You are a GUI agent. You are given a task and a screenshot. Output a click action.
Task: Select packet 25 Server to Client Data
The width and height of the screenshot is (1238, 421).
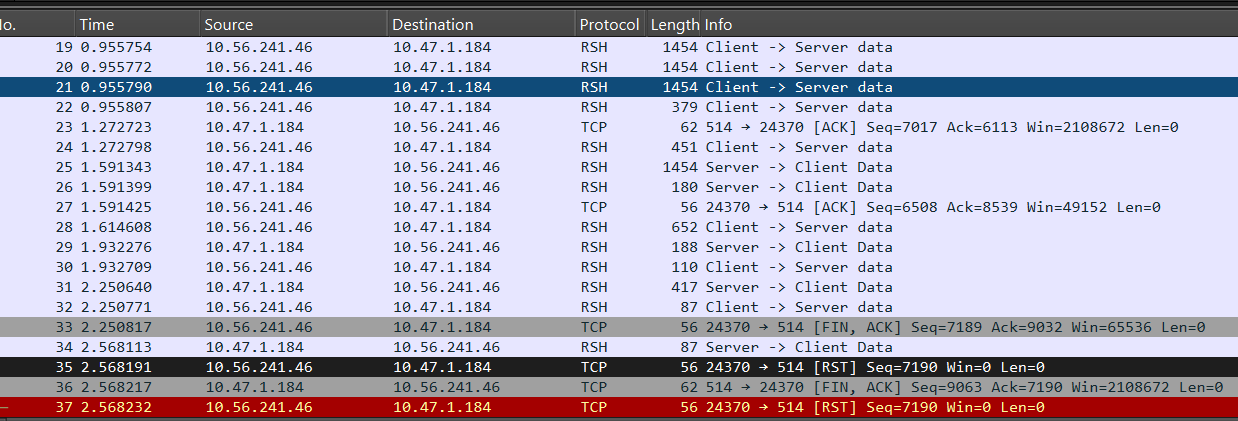[619, 167]
